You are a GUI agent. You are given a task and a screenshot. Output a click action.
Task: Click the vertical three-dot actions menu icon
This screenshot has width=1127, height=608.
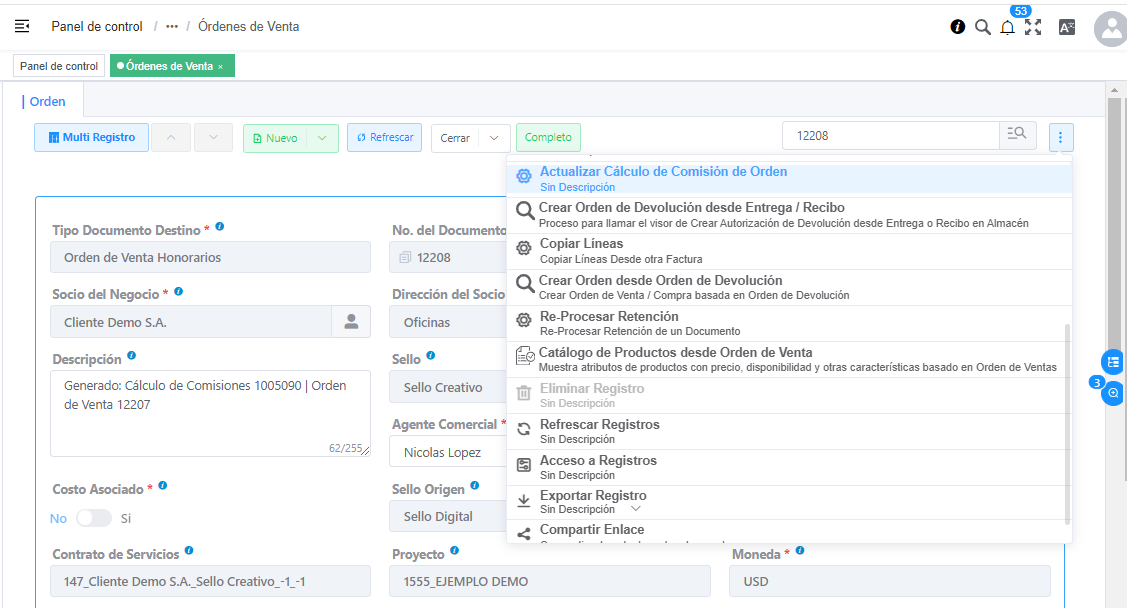1061,137
